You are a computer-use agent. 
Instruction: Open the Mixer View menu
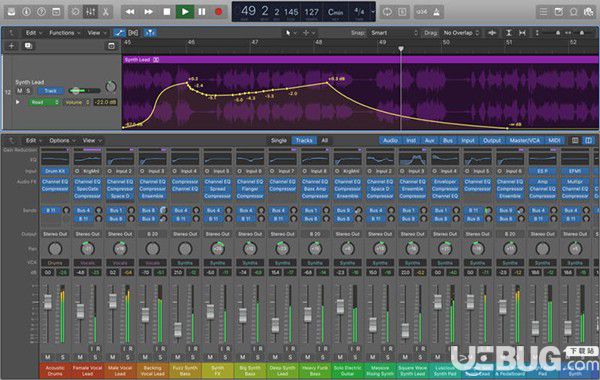(92, 140)
